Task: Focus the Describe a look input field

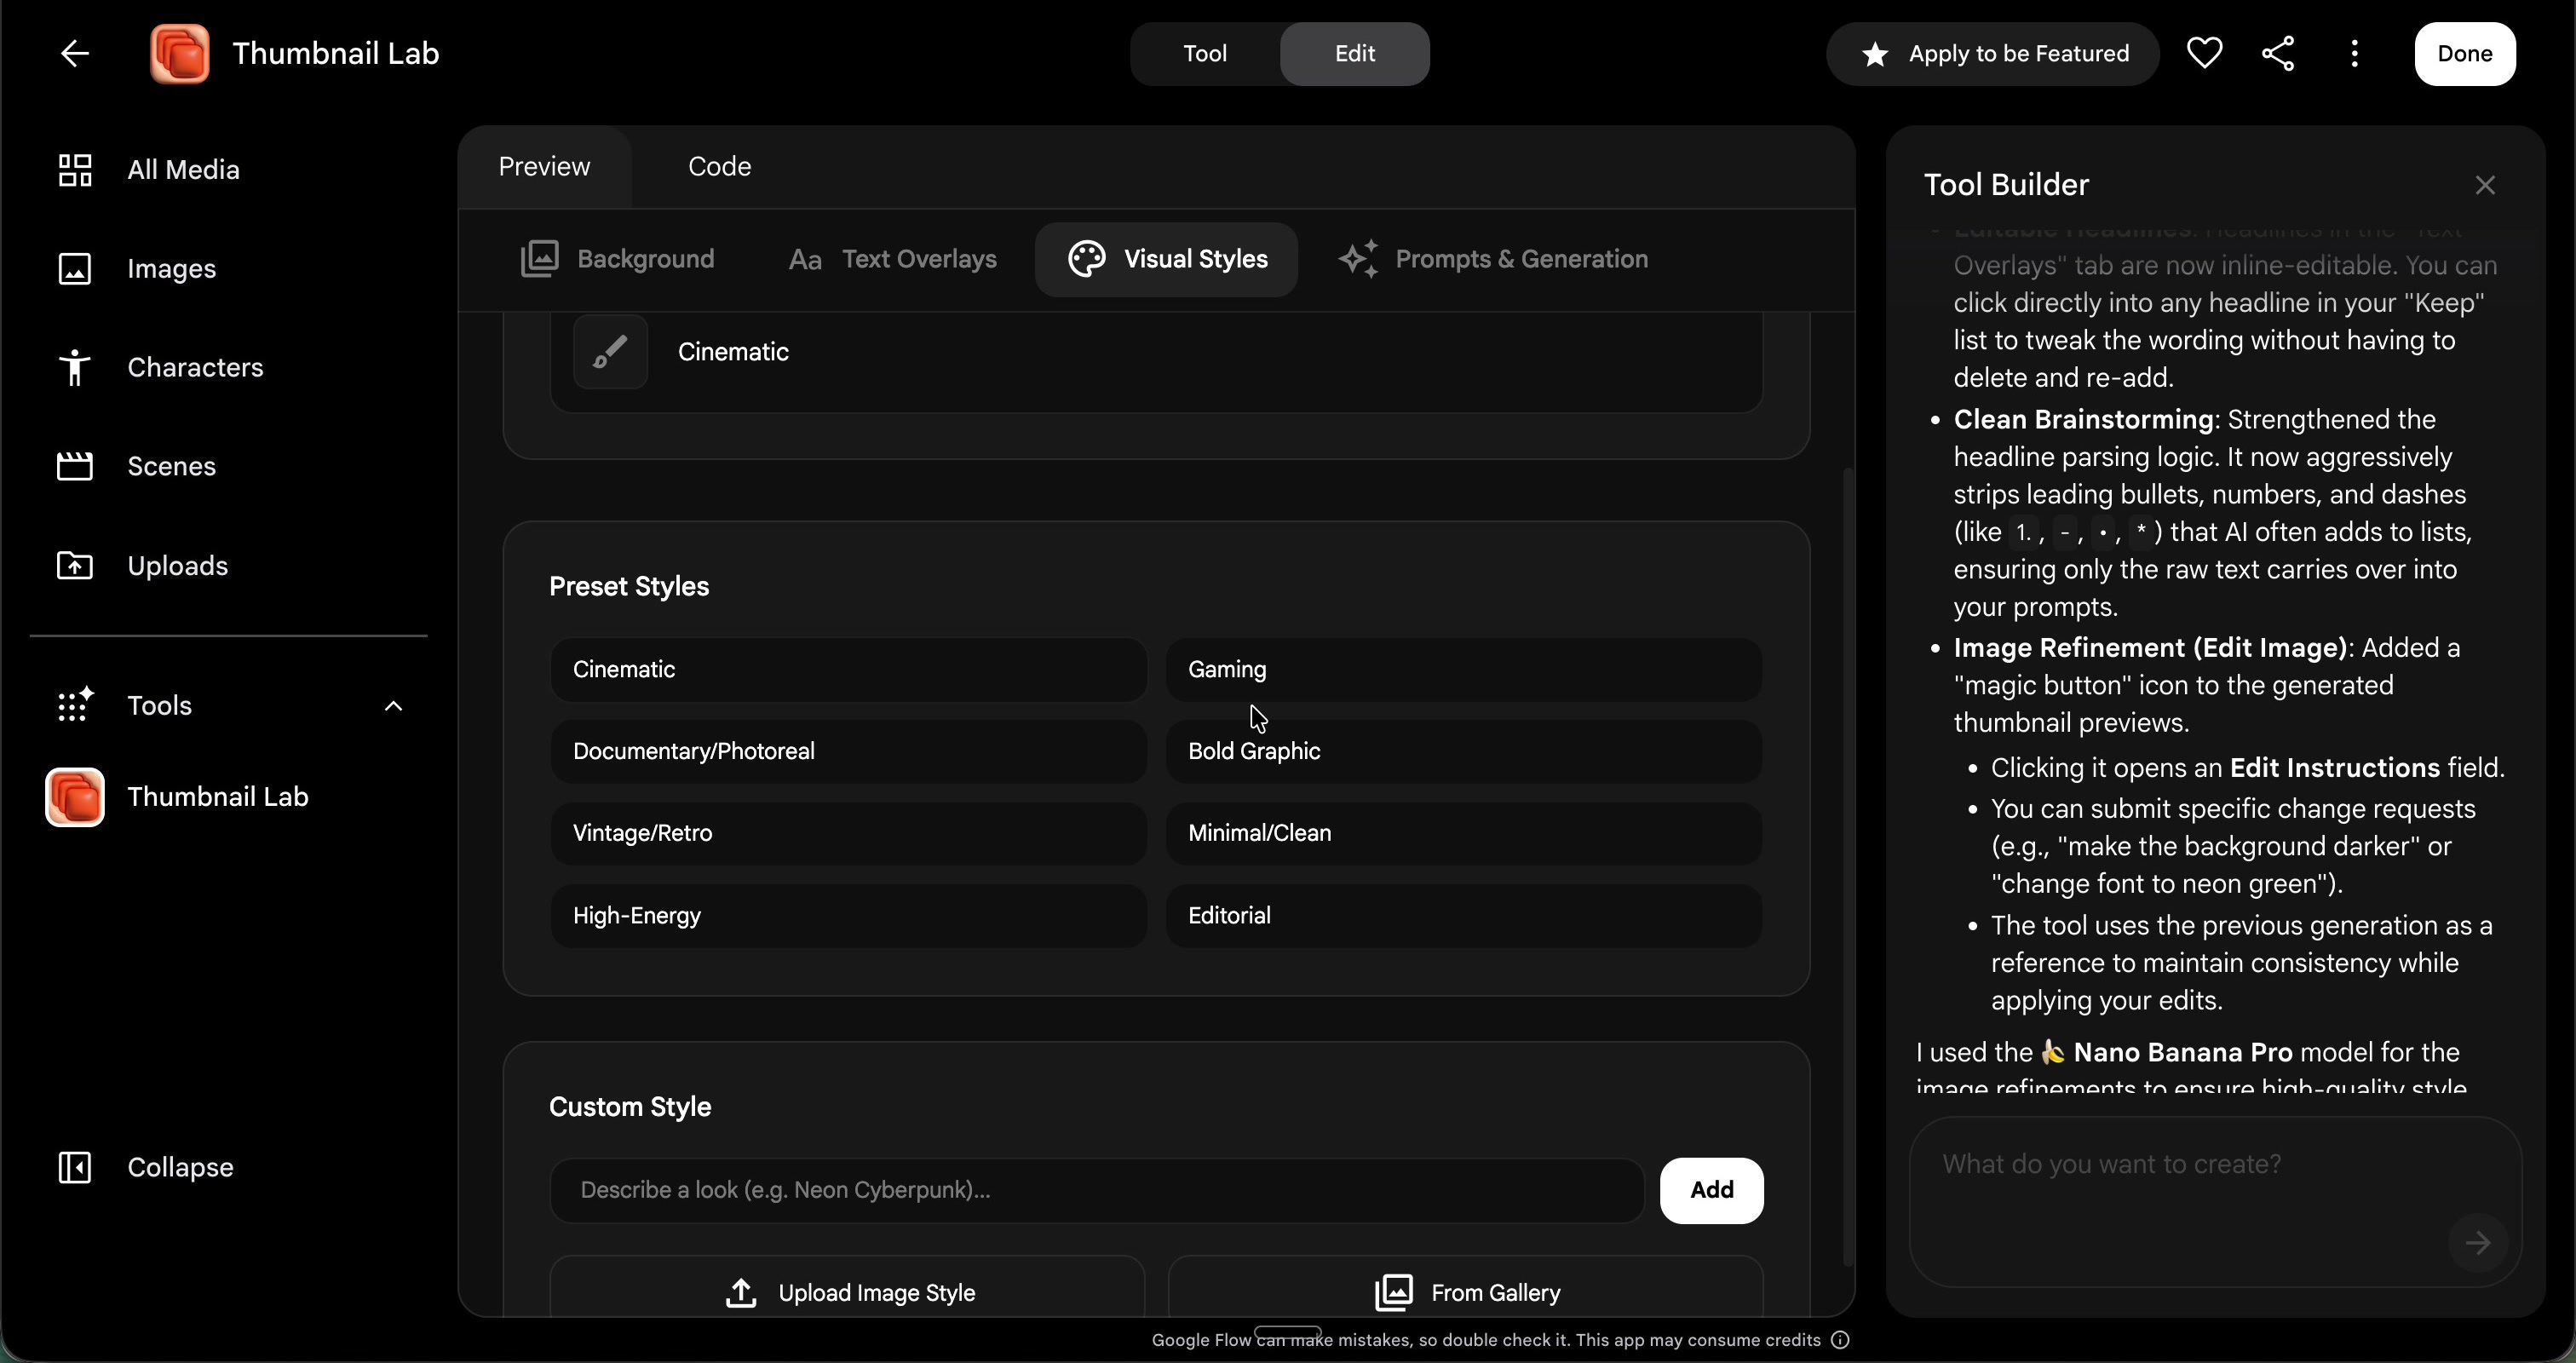Action: [x=1097, y=1190]
